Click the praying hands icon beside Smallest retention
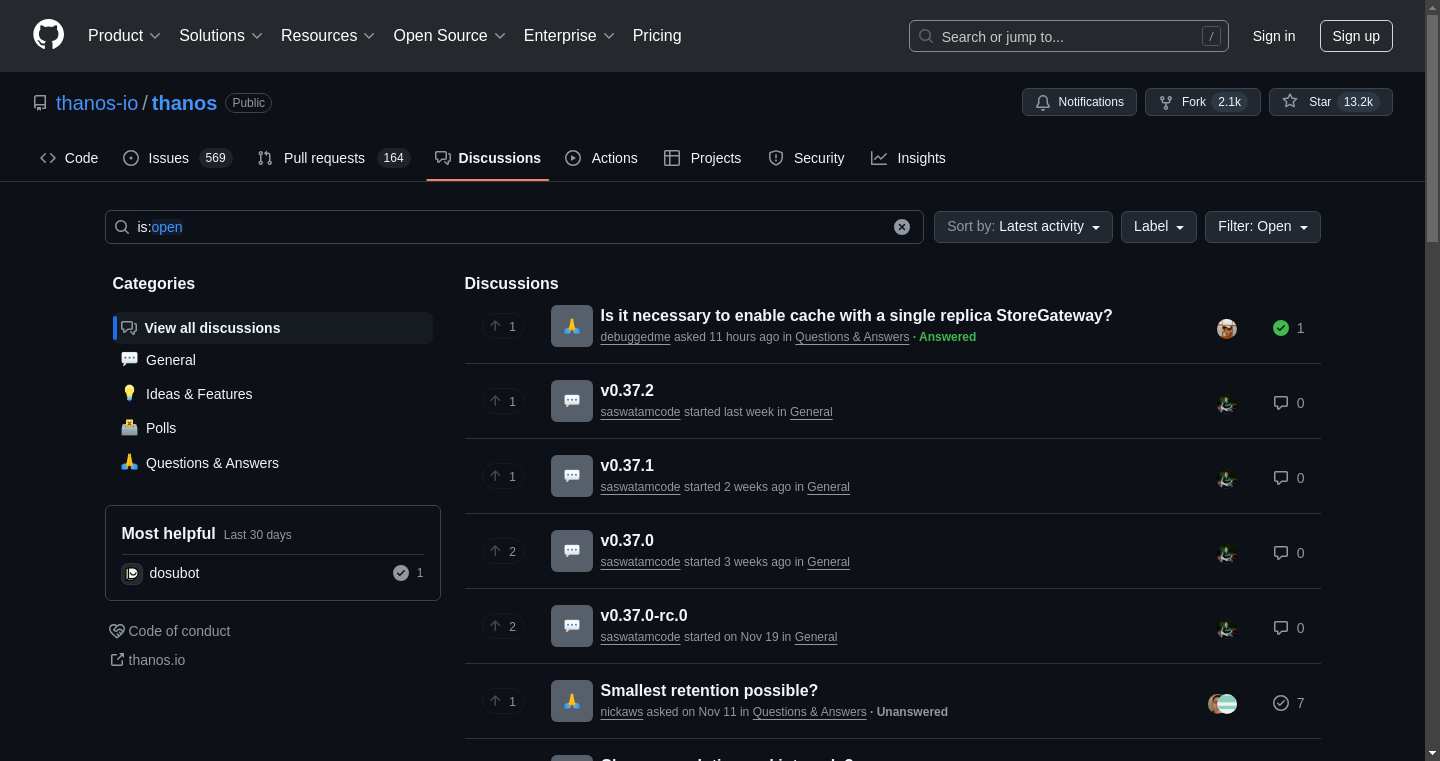Screen dimensions: 1440x761 (572, 701)
